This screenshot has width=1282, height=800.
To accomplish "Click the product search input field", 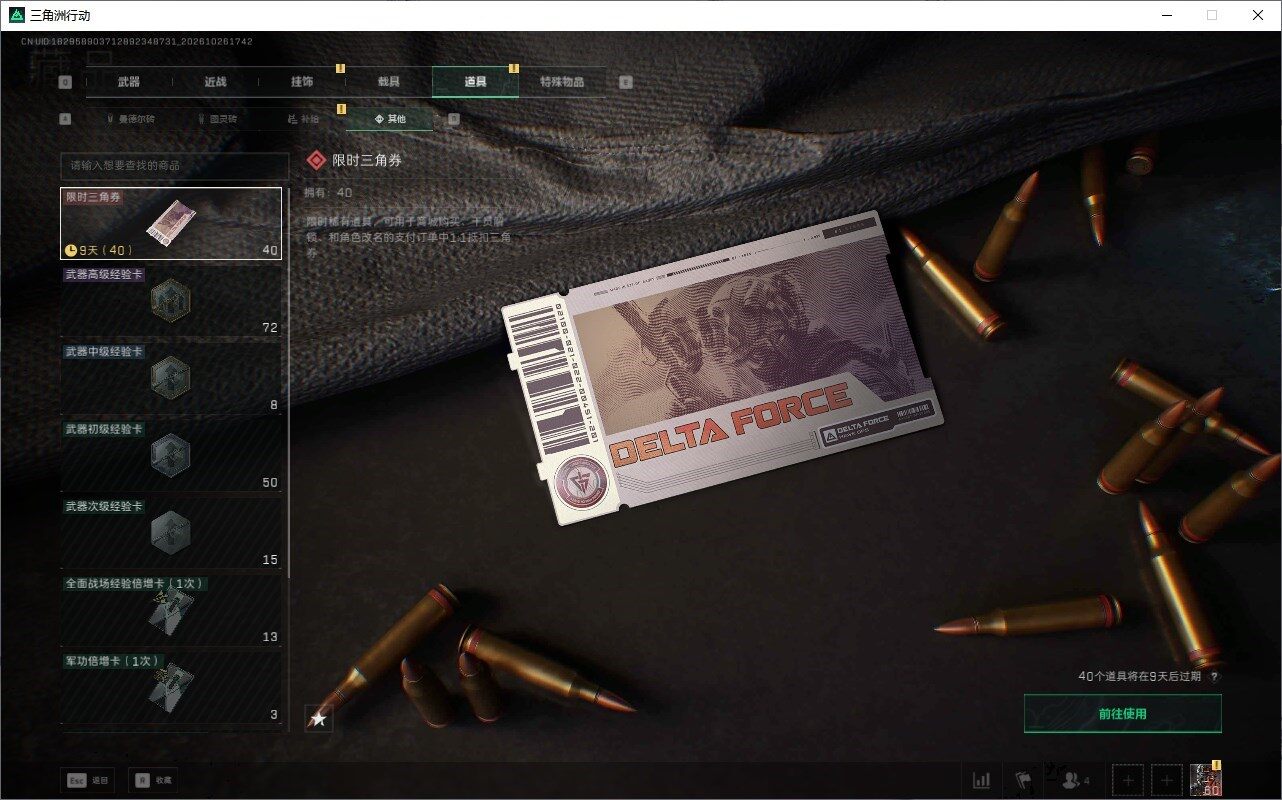I will (174, 165).
